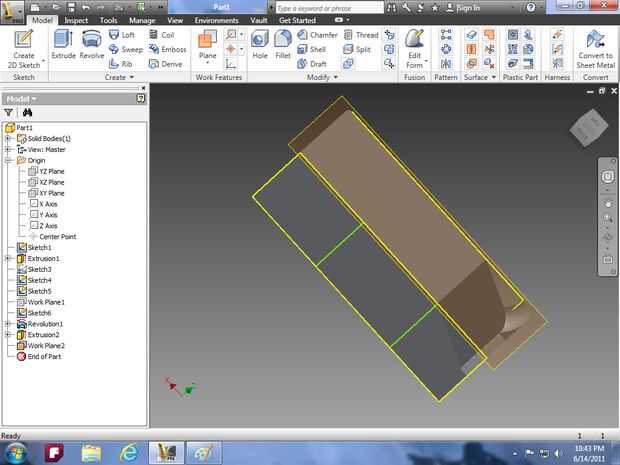The height and width of the screenshot is (465, 620).
Task: Collapse the Origin folder
Action: 8,160
